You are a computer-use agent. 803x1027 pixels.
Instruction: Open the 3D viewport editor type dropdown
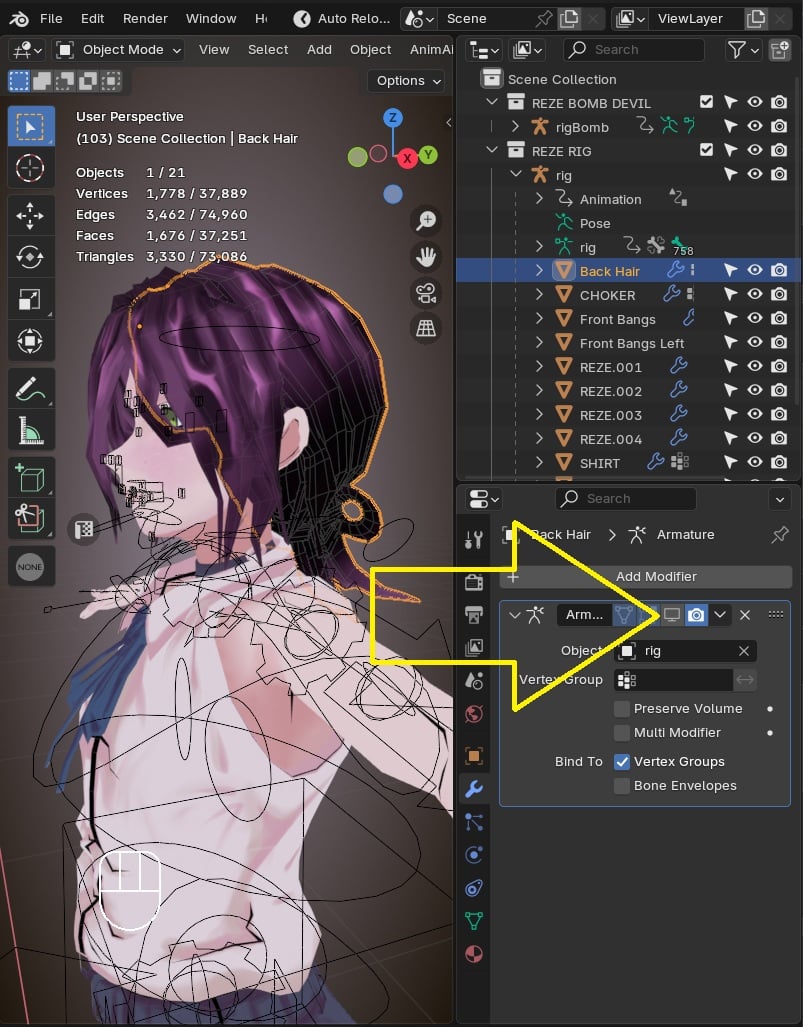26,49
